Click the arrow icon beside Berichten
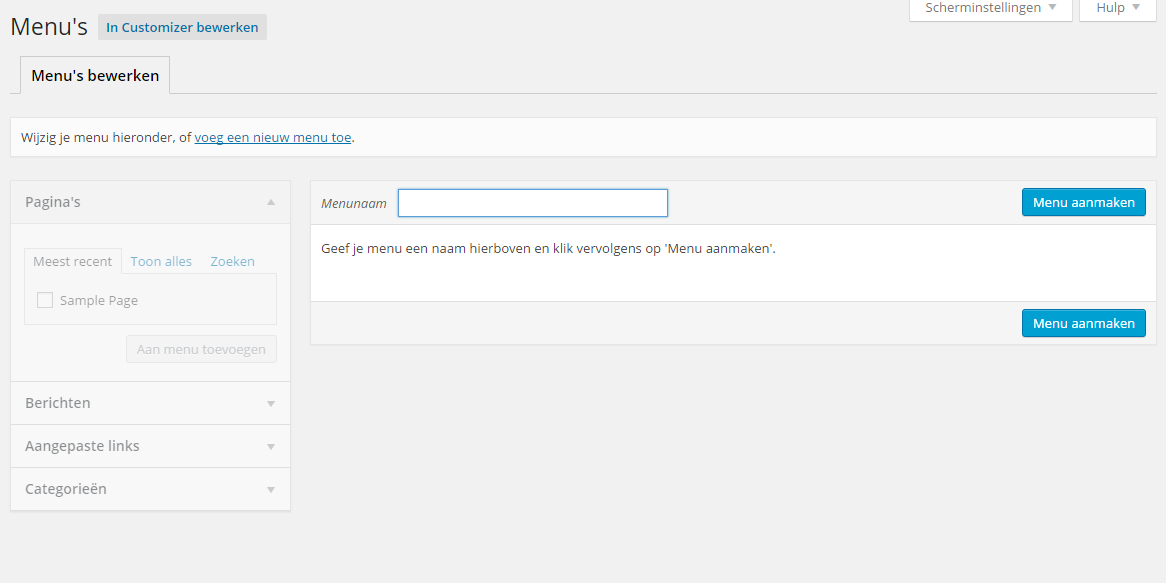This screenshot has height=583, width=1166. (270, 404)
